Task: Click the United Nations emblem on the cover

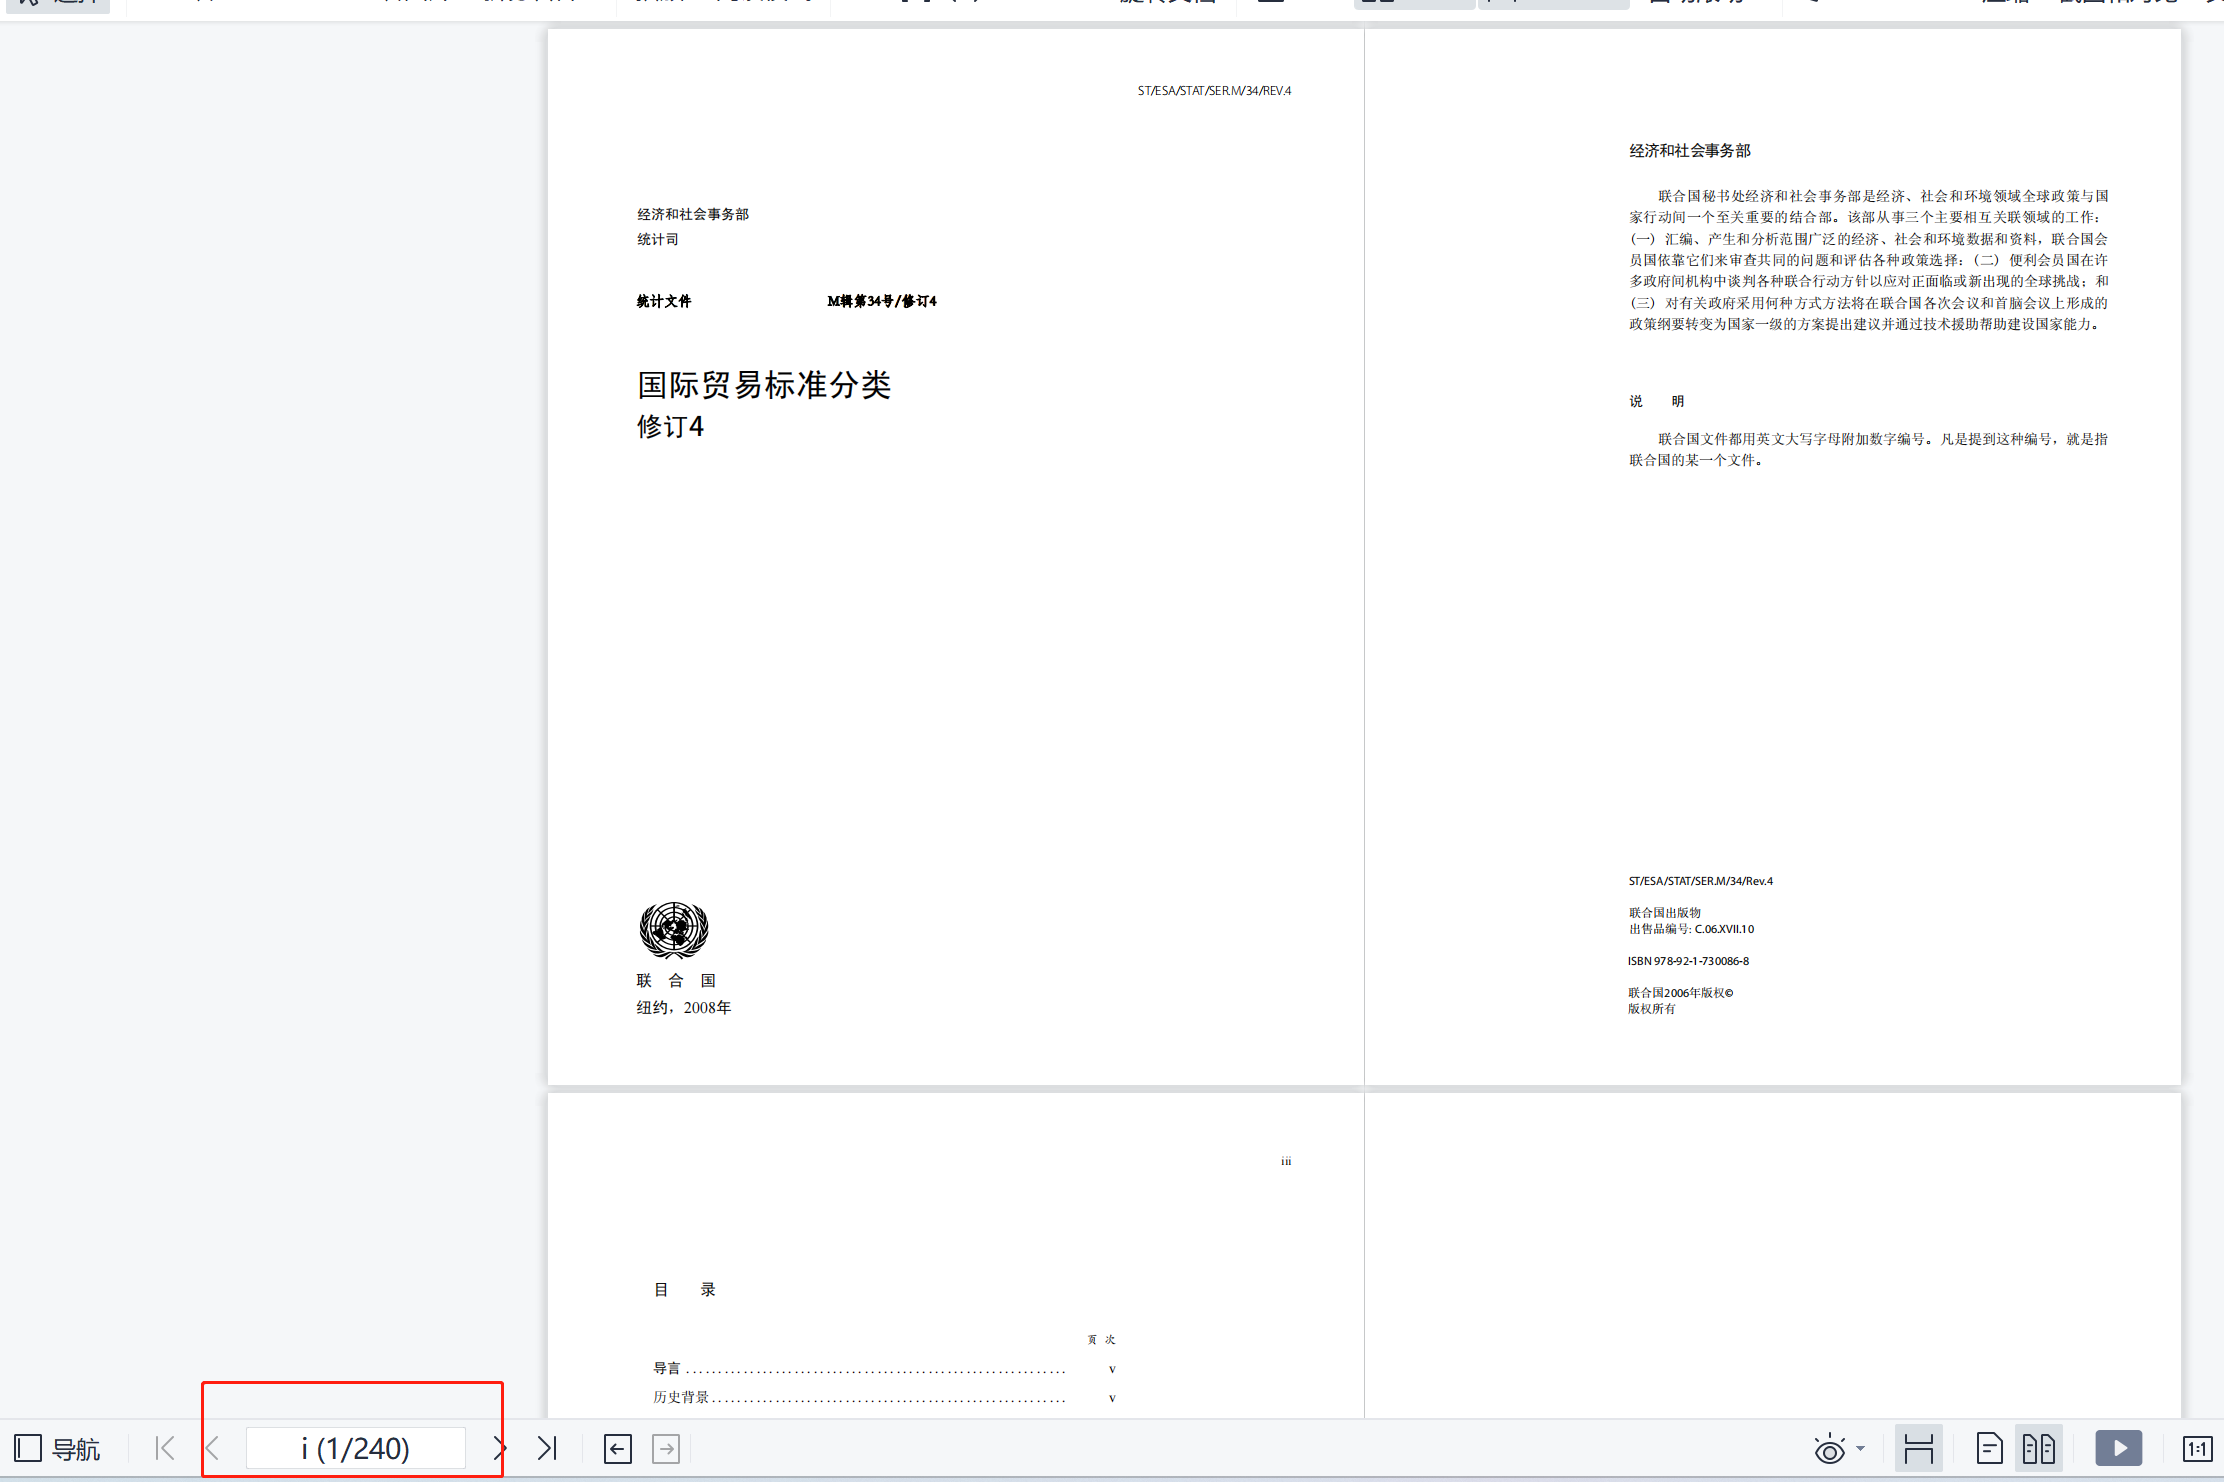Action: pos(674,929)
